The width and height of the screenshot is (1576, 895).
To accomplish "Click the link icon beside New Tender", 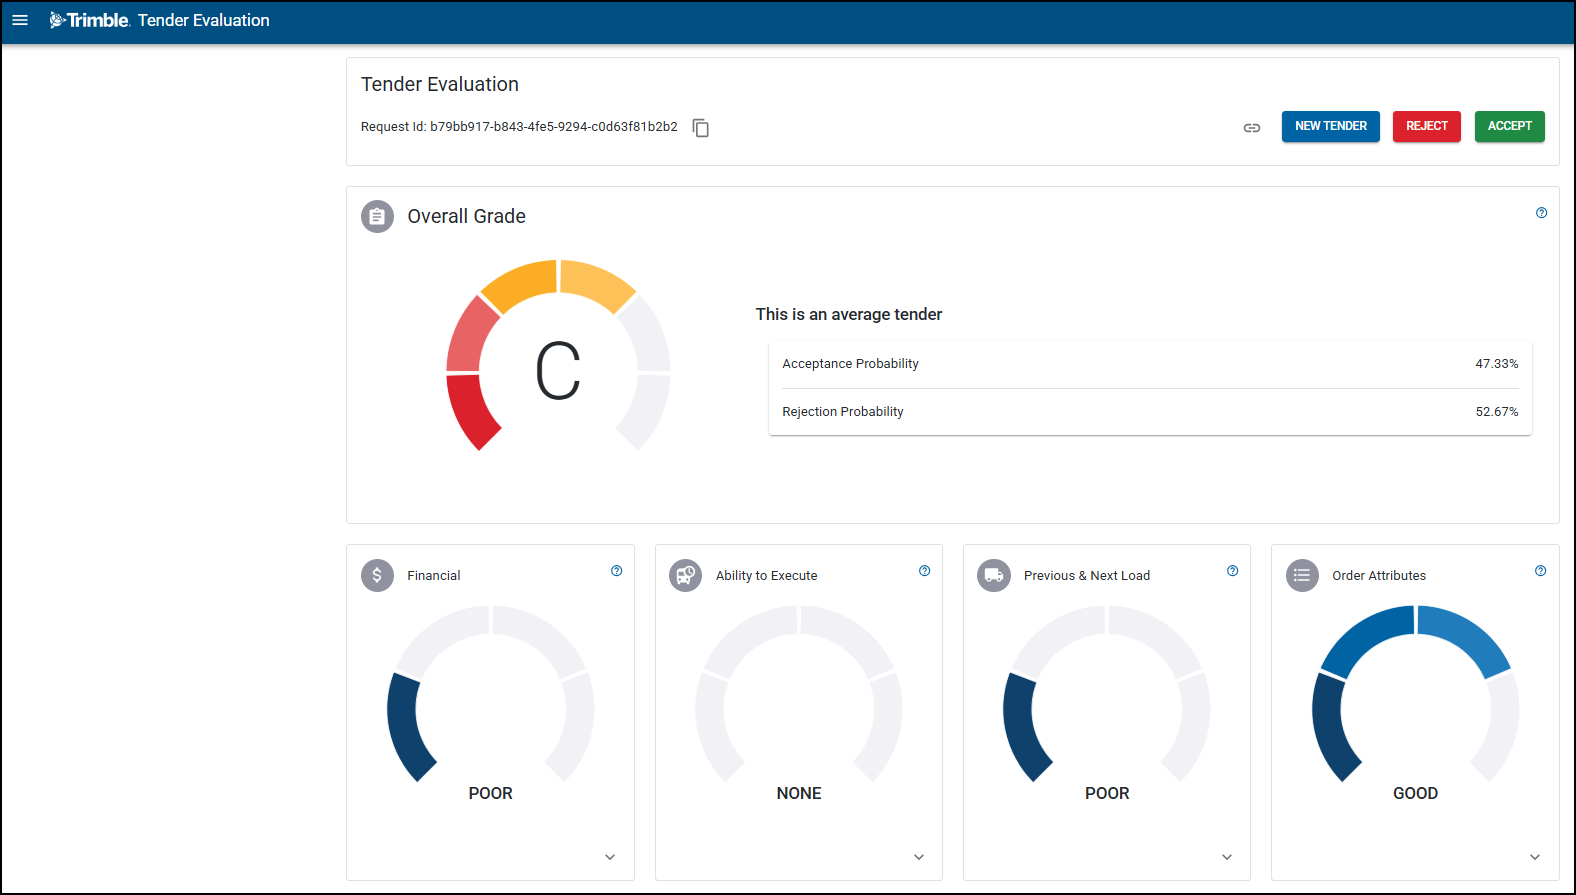I will 1251,128.
